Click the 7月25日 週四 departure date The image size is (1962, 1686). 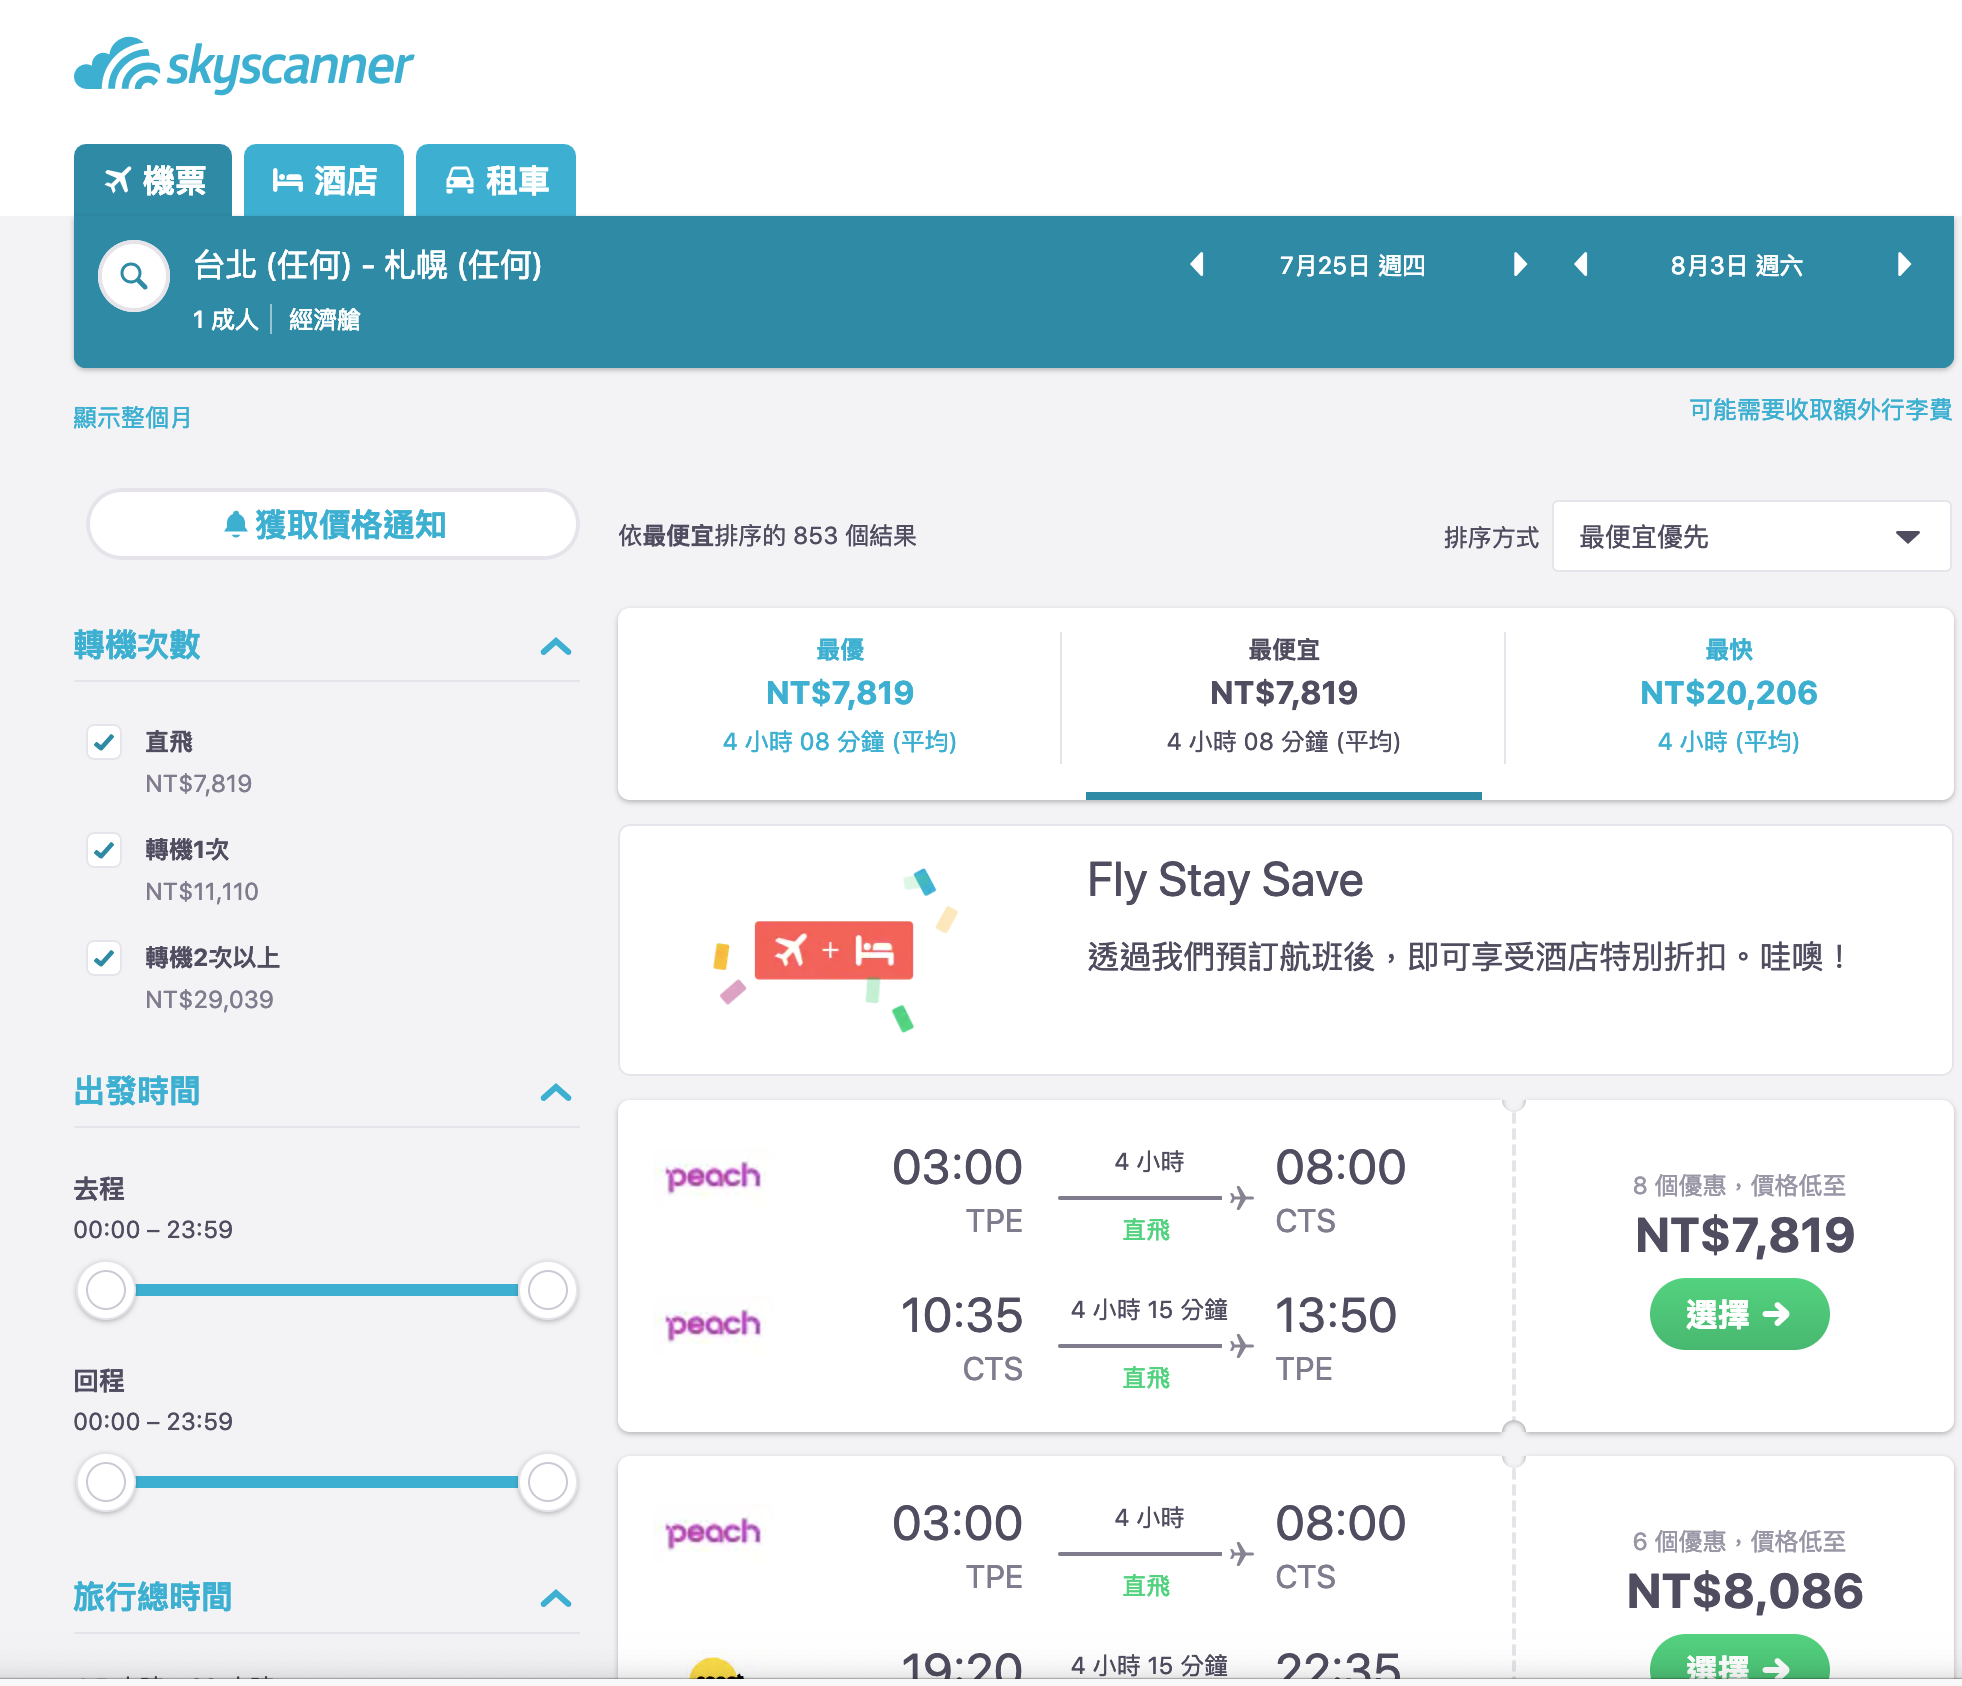click(x=1352, y=266)
